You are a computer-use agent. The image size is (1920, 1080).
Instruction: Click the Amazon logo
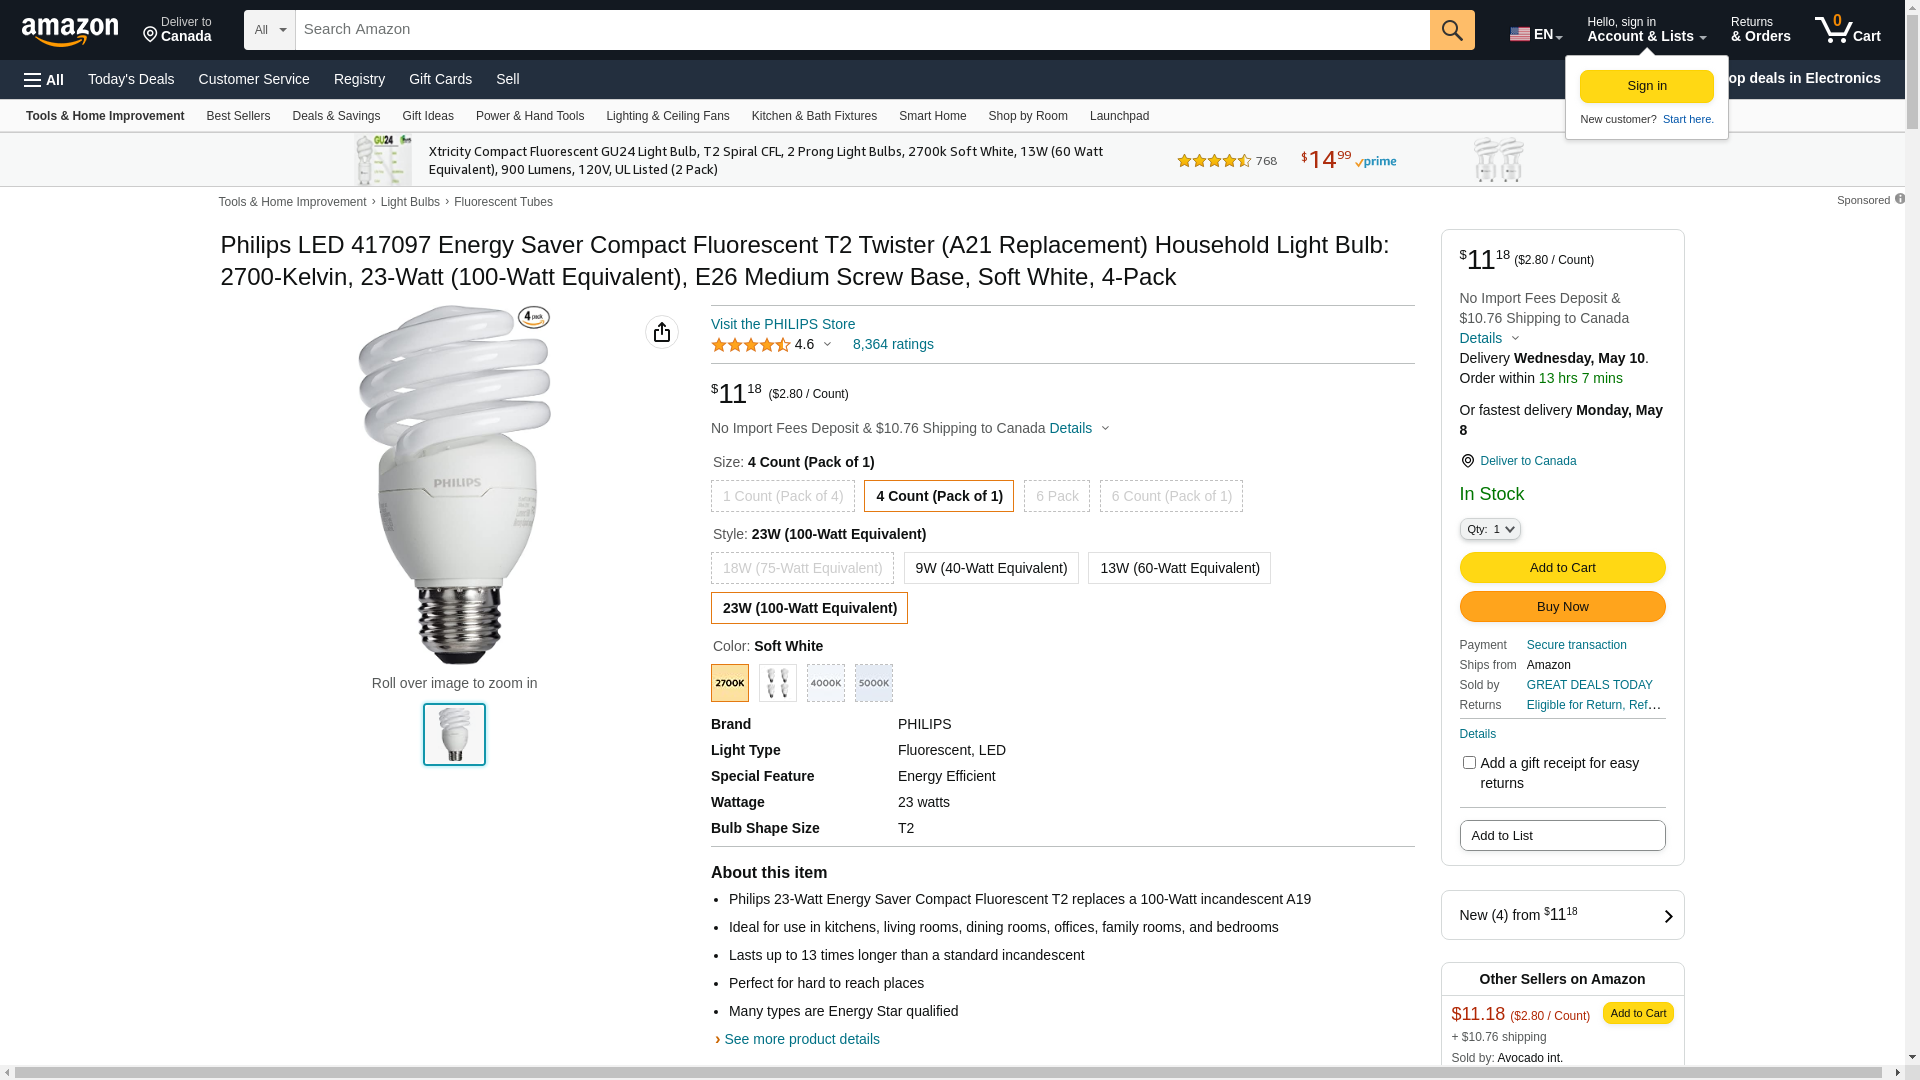point(70,31)
